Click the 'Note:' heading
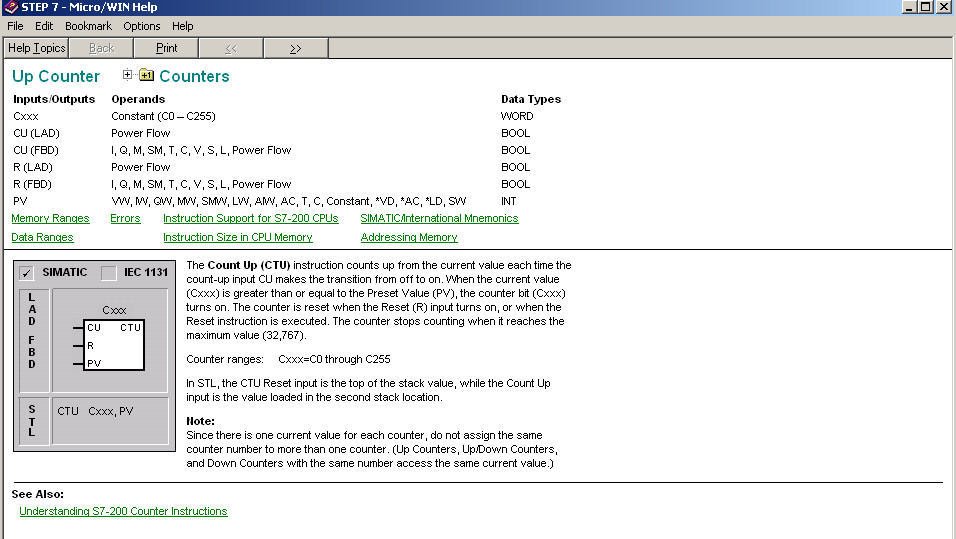This screenshot has width=956, height=539. click(201, 421)
